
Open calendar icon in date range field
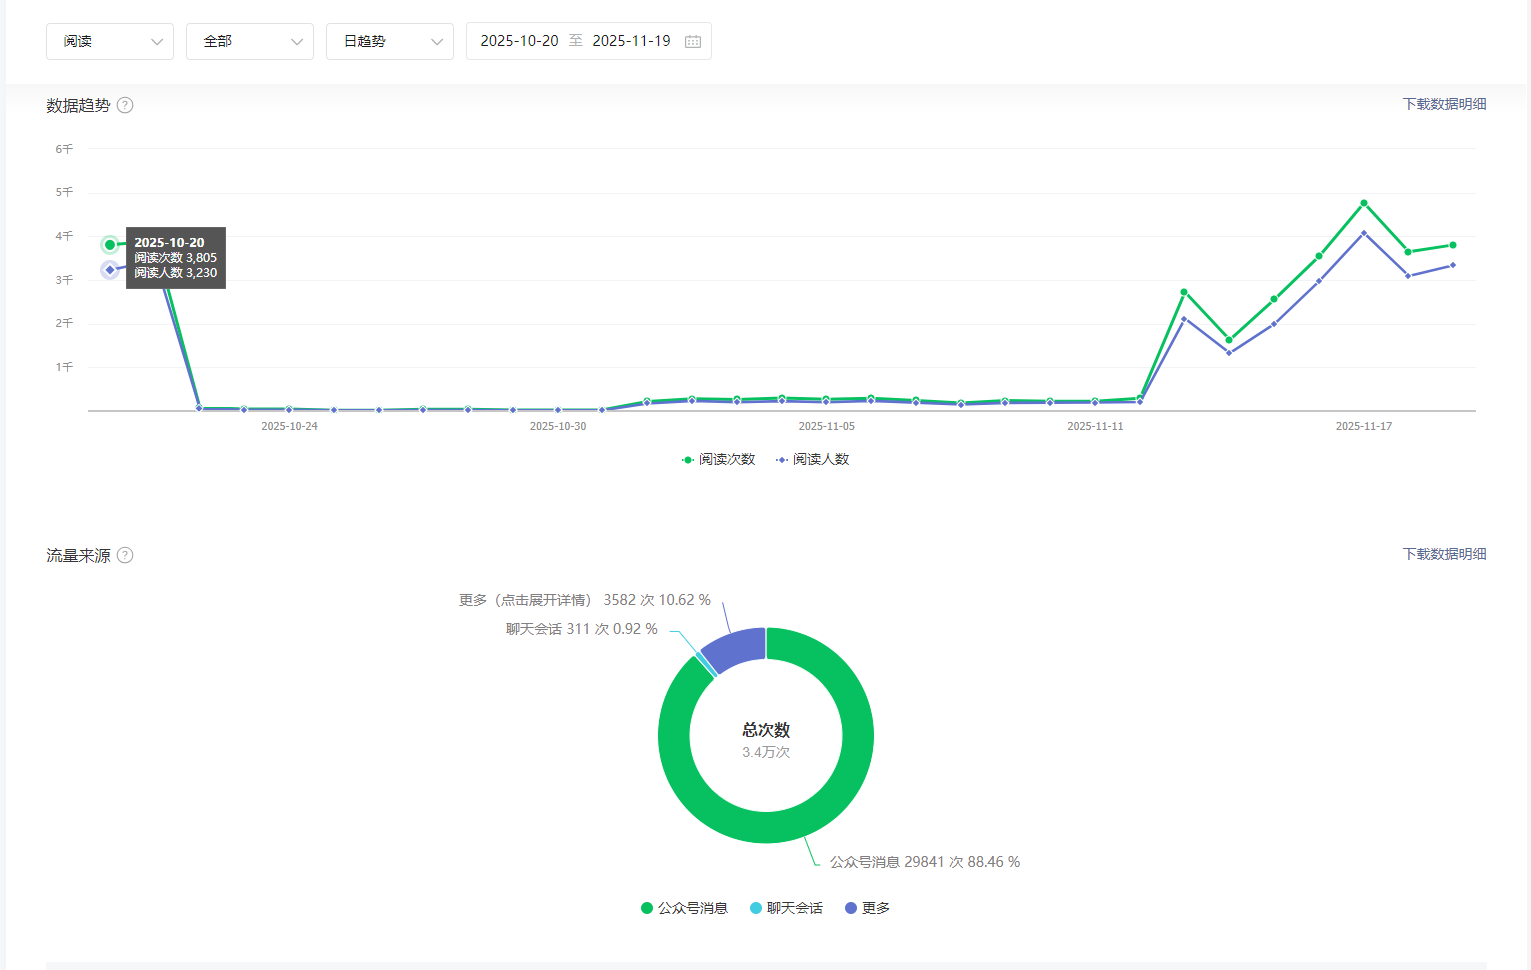(693, 41)
